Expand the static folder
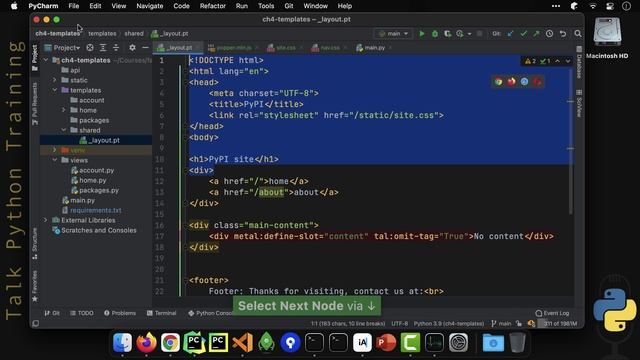The image size is (640, 360). [55, 80]
